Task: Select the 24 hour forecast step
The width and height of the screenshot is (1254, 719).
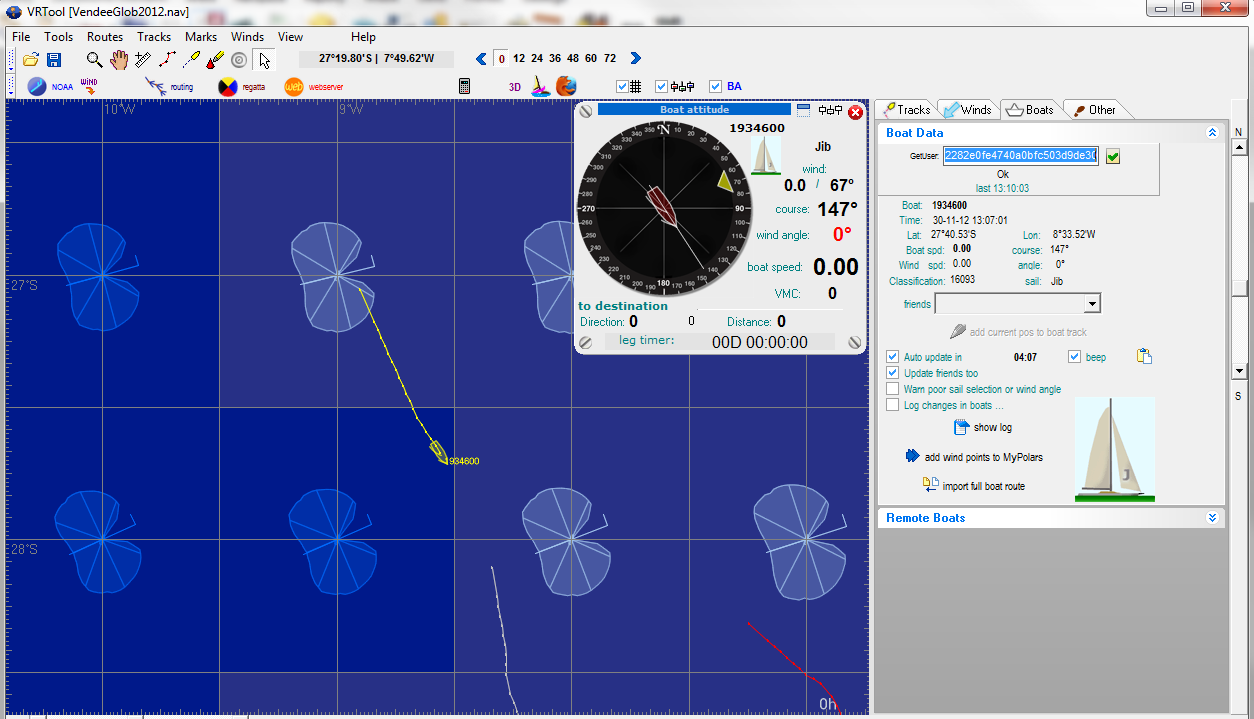Action: [x=537, y=59]
